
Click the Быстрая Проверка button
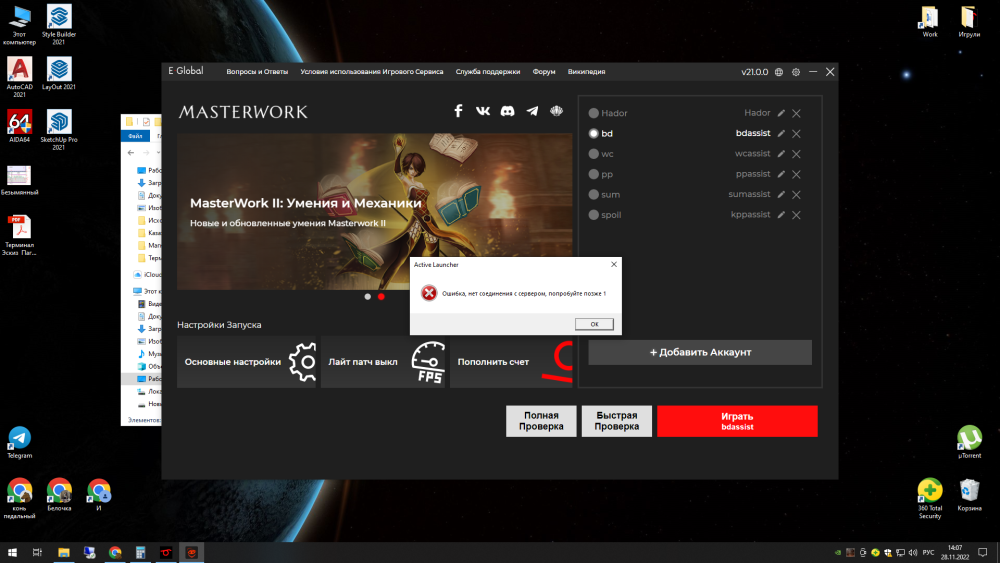tap(616, 420)
